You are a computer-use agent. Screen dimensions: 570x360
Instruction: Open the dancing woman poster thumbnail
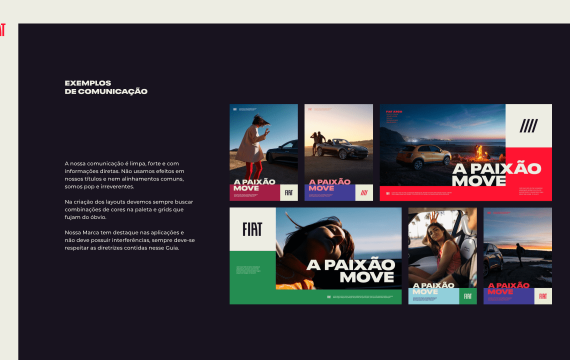264,152
